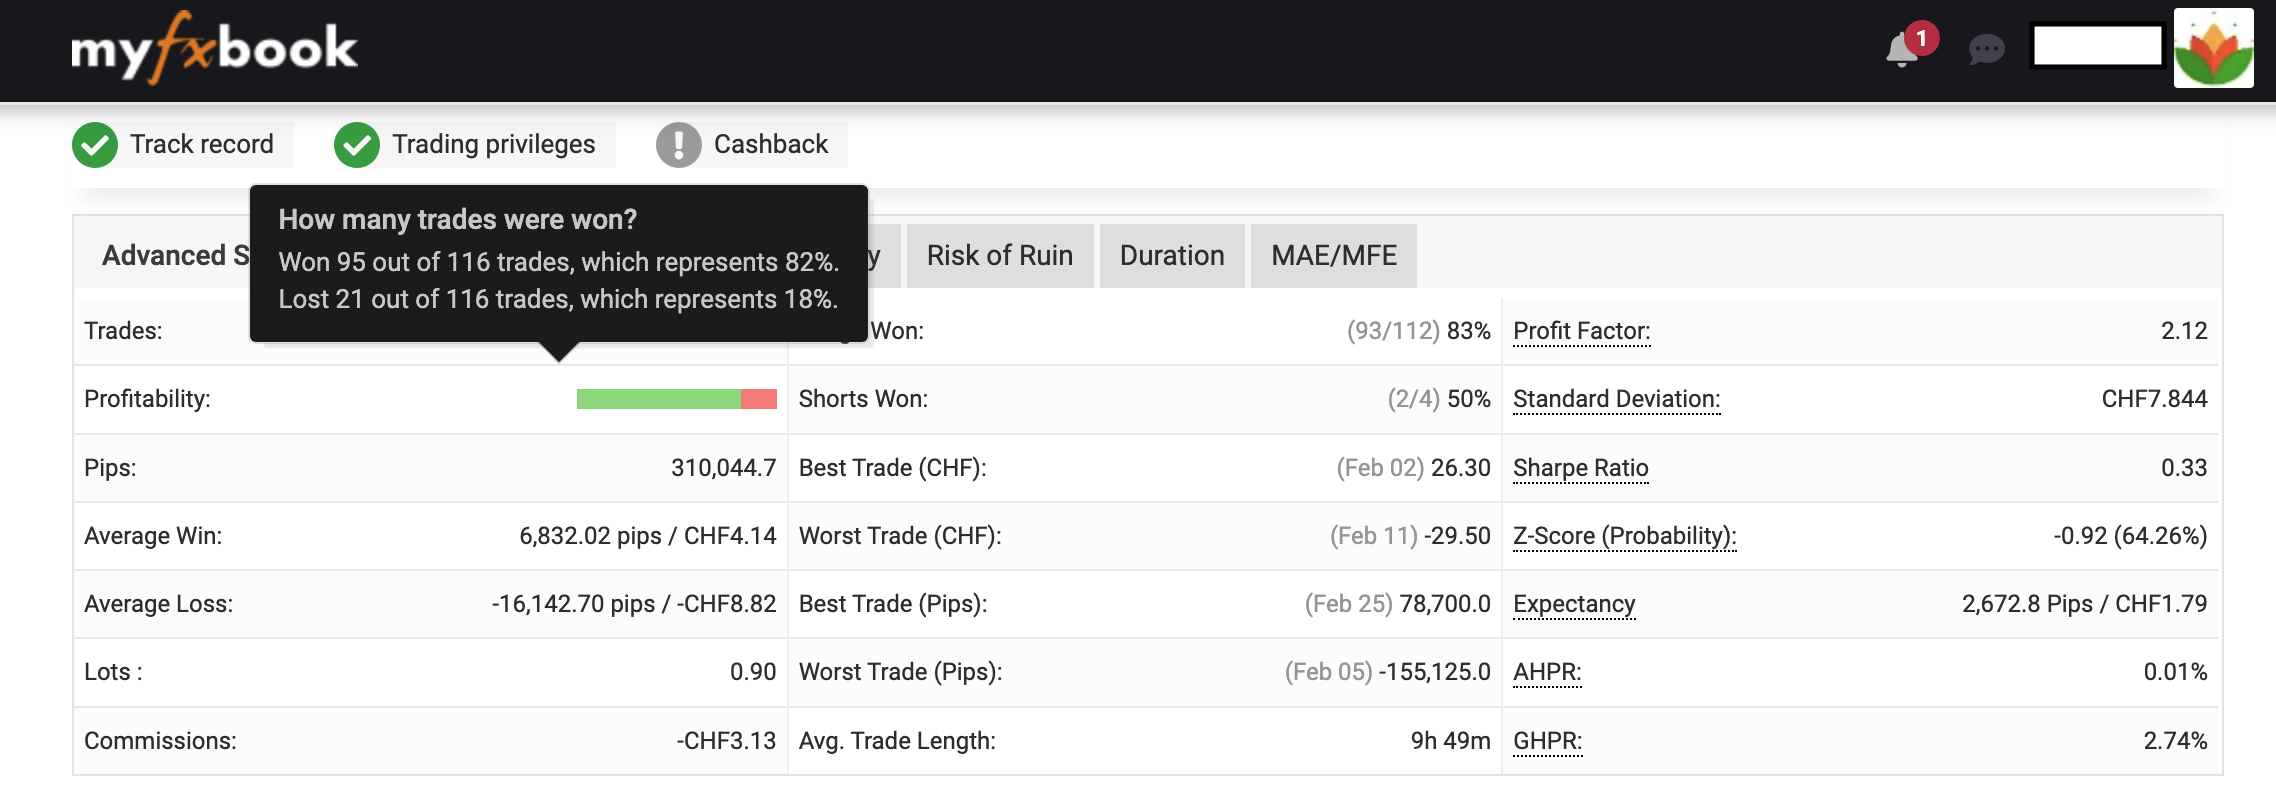2276x806 pixels.
Task: Click the Z-Score (Probability) link
Action: coord(1624,536)
